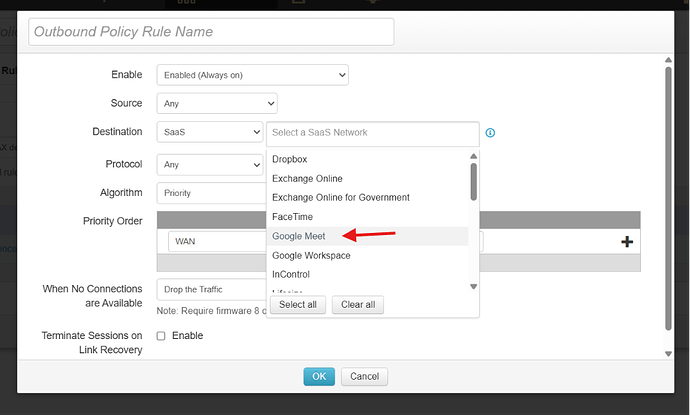This screenshot has width=690, height=415.
Task: Click the Outbound Policy Rule Name field
Action: [211, 32]
